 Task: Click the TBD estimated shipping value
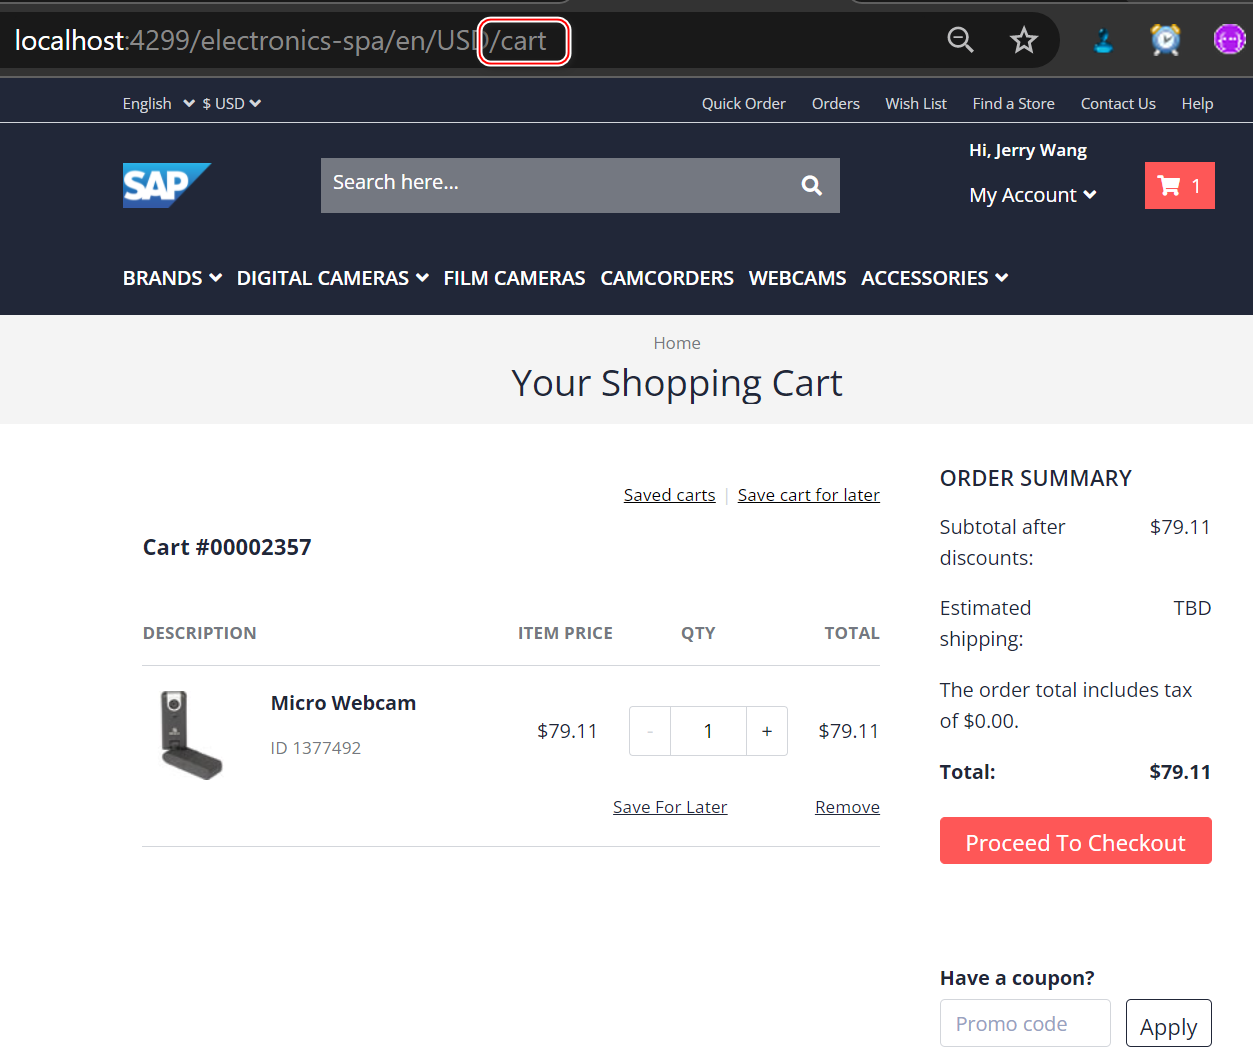click(x=1192, y=608)
